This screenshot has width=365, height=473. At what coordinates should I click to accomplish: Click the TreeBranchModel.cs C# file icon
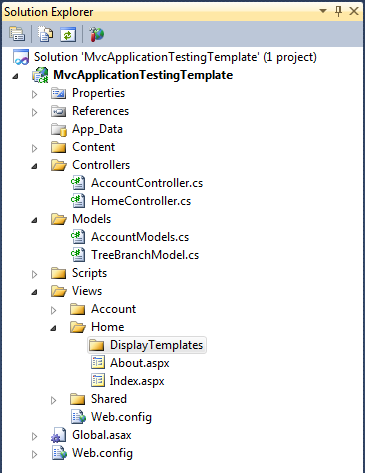click(x=78, y=255)
